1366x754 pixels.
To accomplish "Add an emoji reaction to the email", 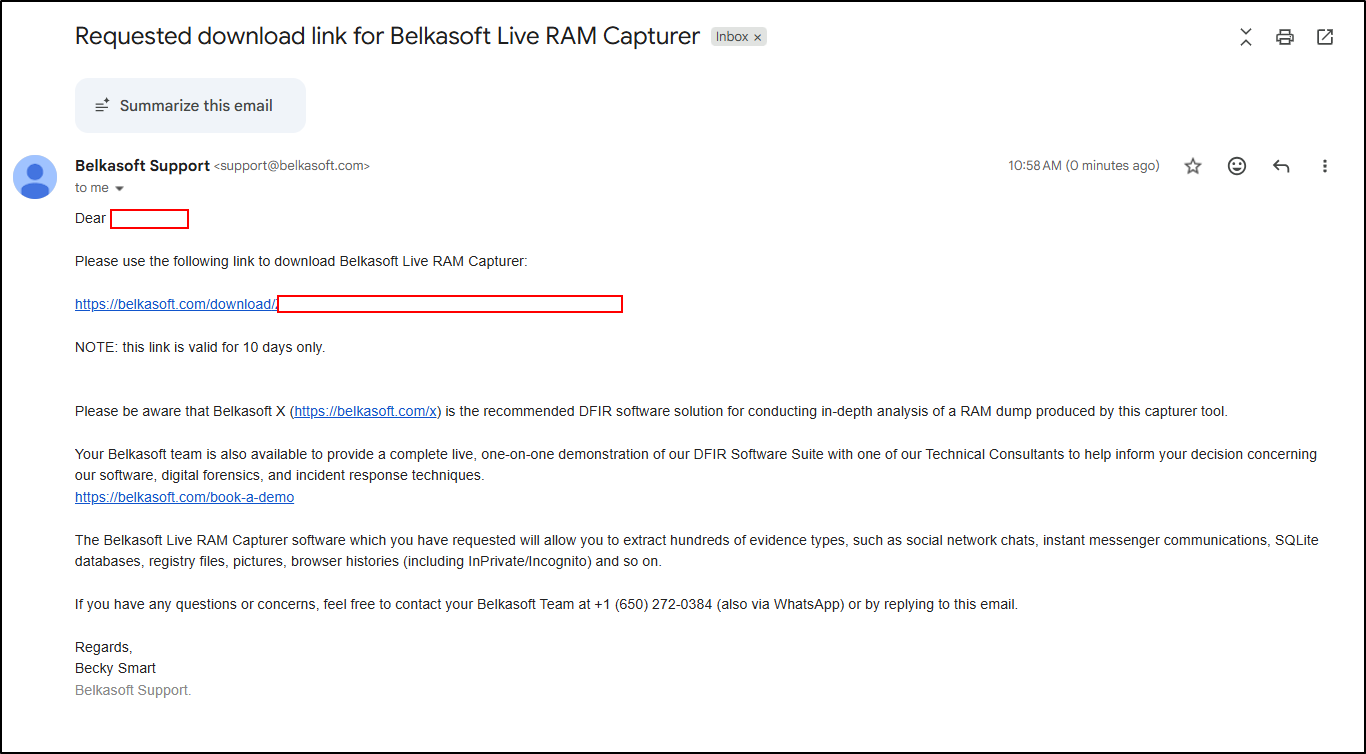I will 1237,166.
